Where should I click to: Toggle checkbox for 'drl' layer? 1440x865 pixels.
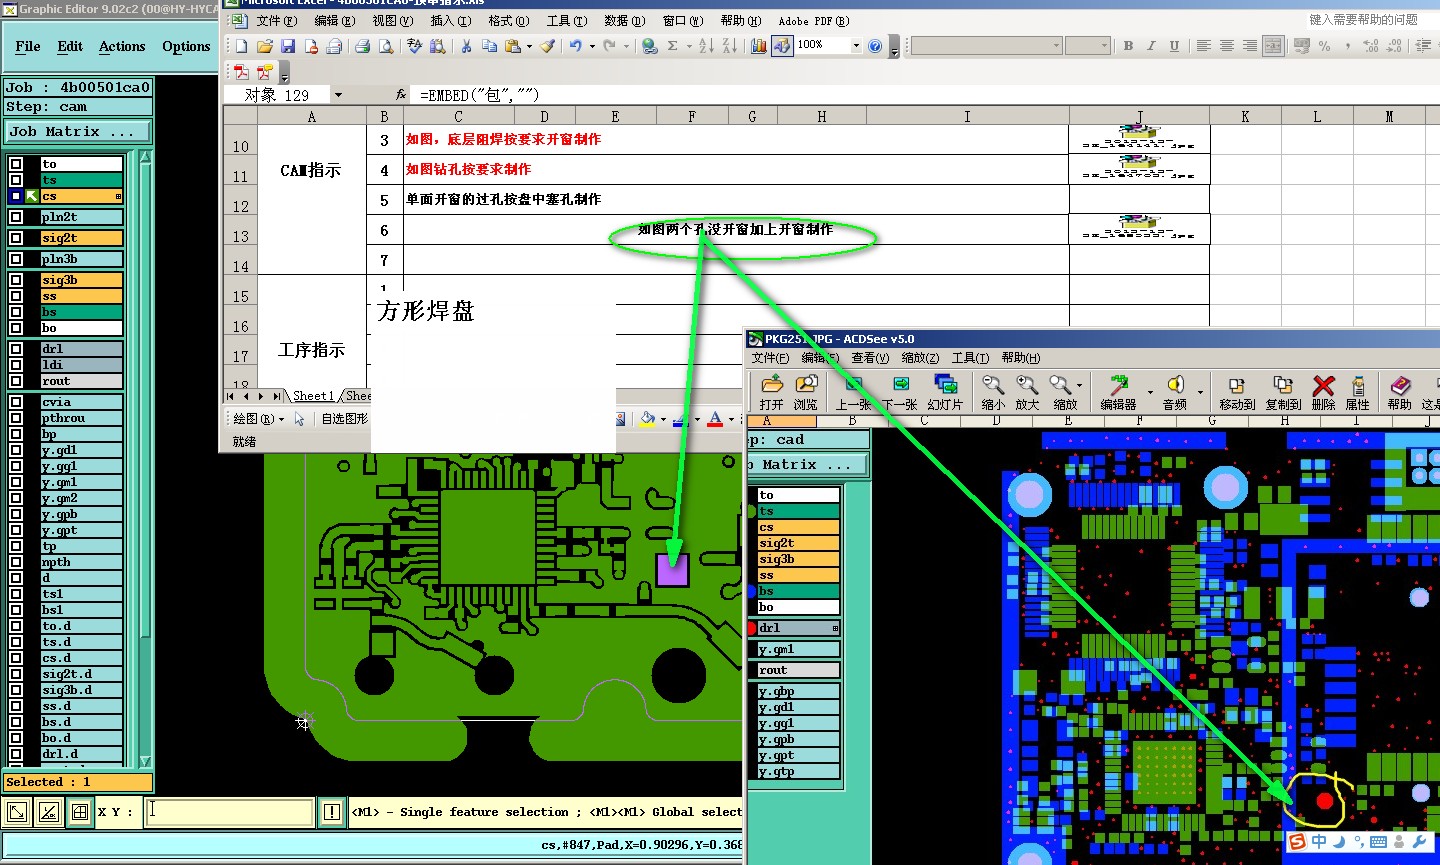[16, 349]
